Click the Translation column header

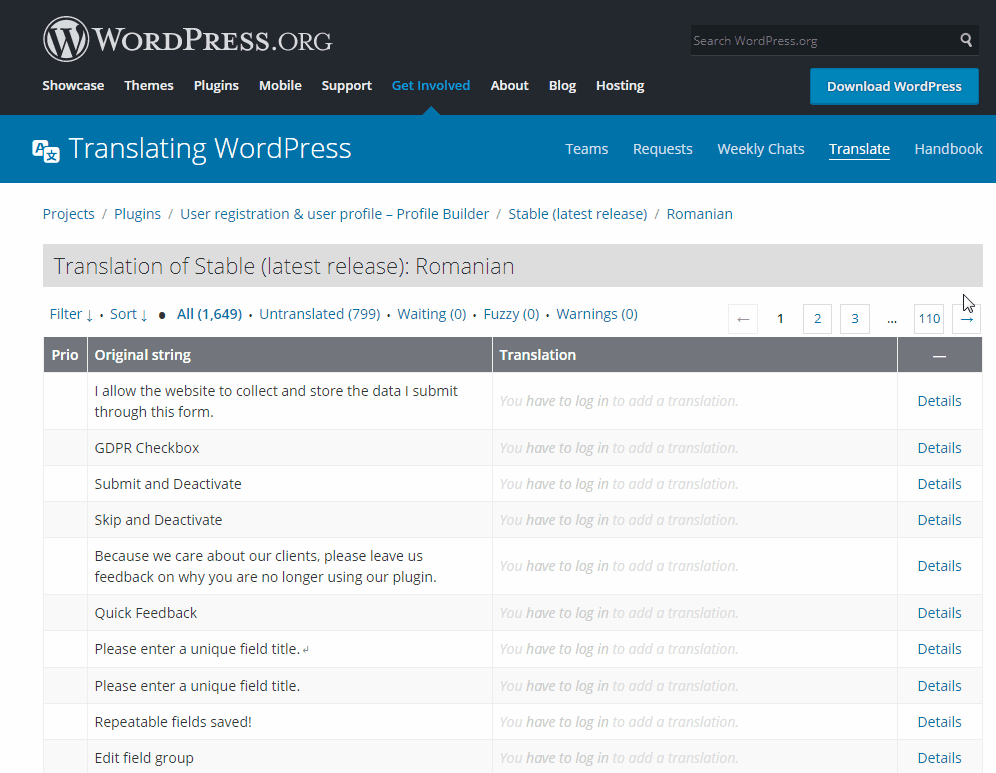pyautogui.click(x=695, y=355)
